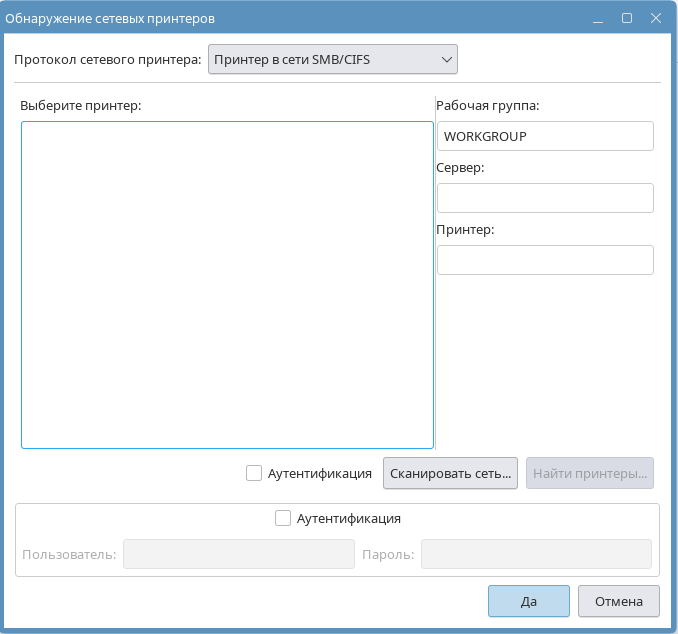
Task: Focus the 'Принтер' text field
Action: pyautogui.click(x=545, y=260)
